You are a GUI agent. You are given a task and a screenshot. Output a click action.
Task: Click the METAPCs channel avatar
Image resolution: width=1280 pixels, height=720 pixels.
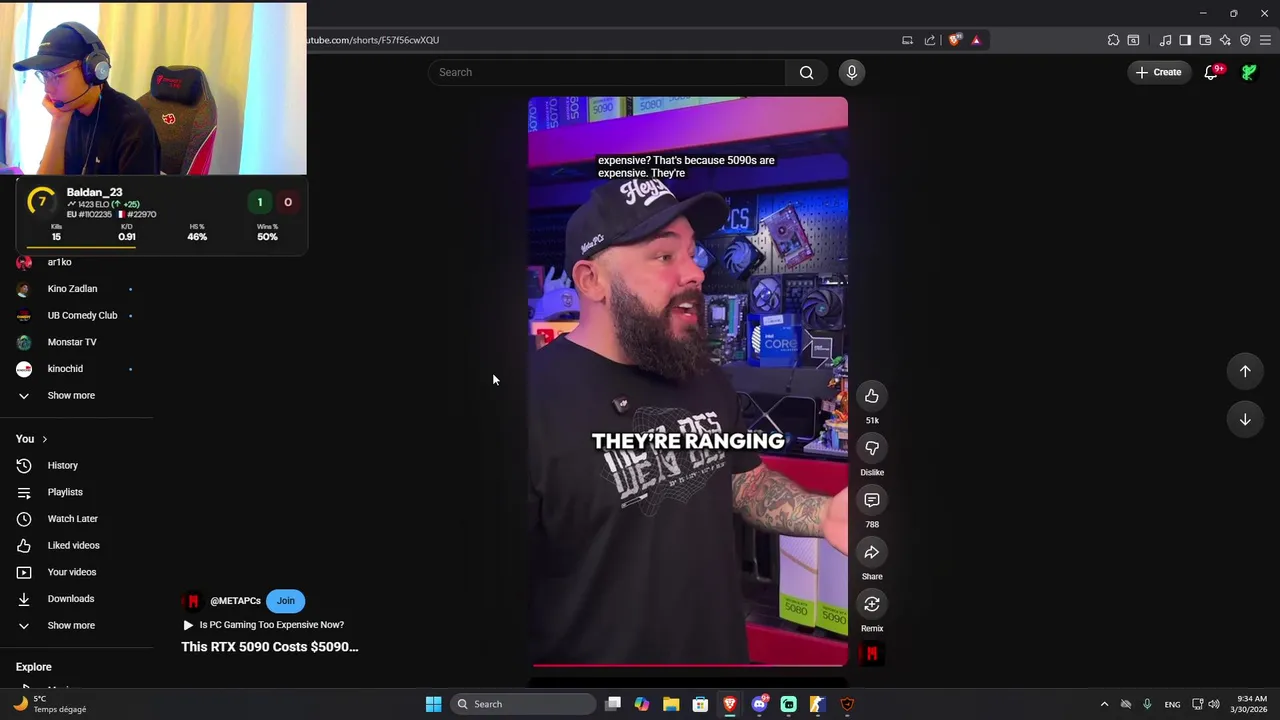pos(193,601)
